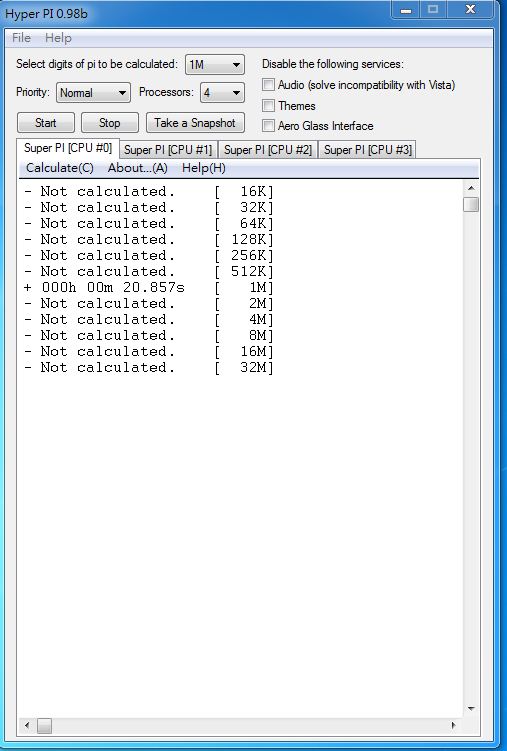
Task: Open the Processors count dropdown
Action: [x=222, y=92]
